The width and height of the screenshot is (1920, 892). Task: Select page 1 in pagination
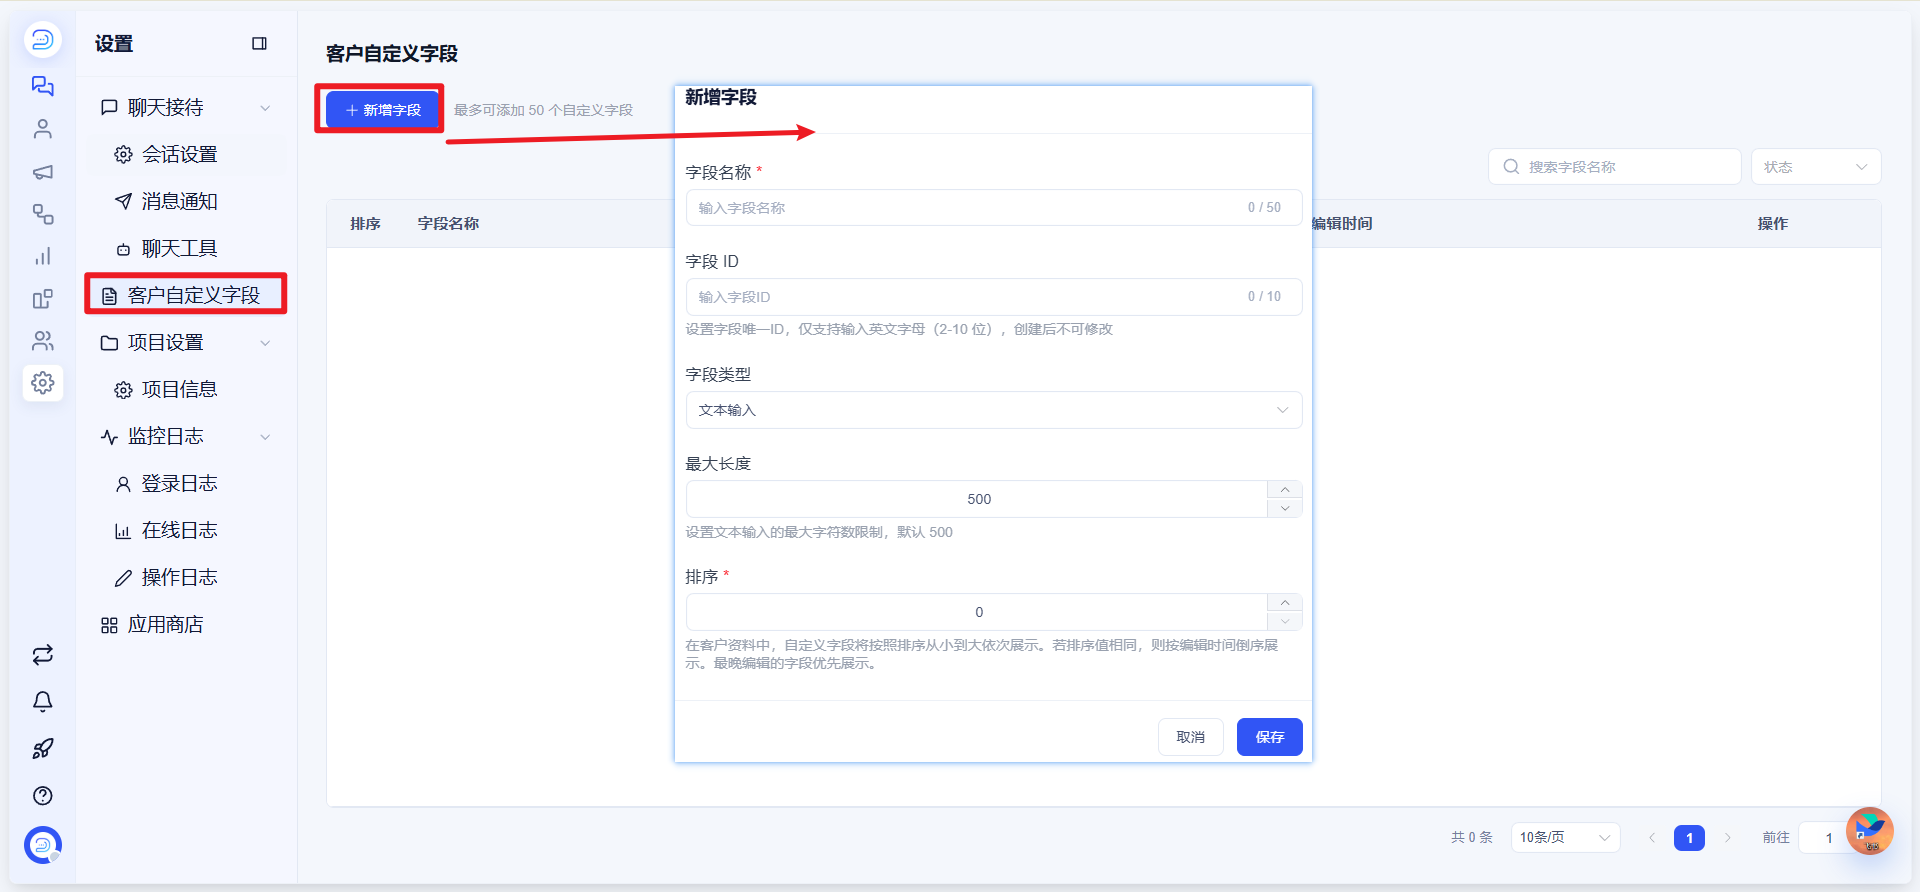(x=1689, y=837)
